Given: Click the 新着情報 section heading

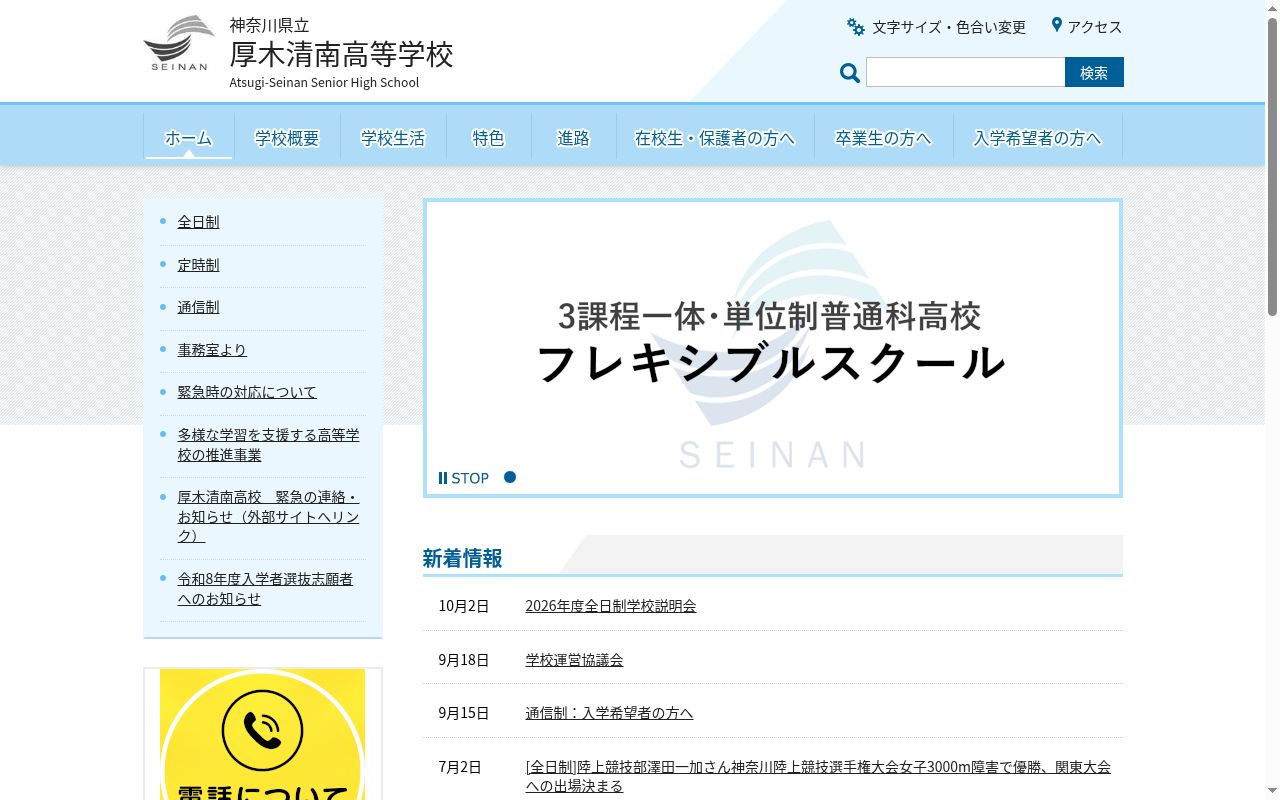Looking at the screenshot, I should (x=462, y=558).
